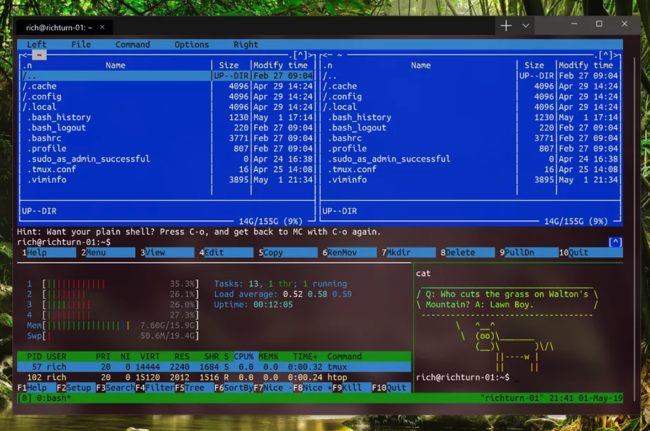
Task: Select the htop process row (PID 102)
Action: [x=214, y=377]
